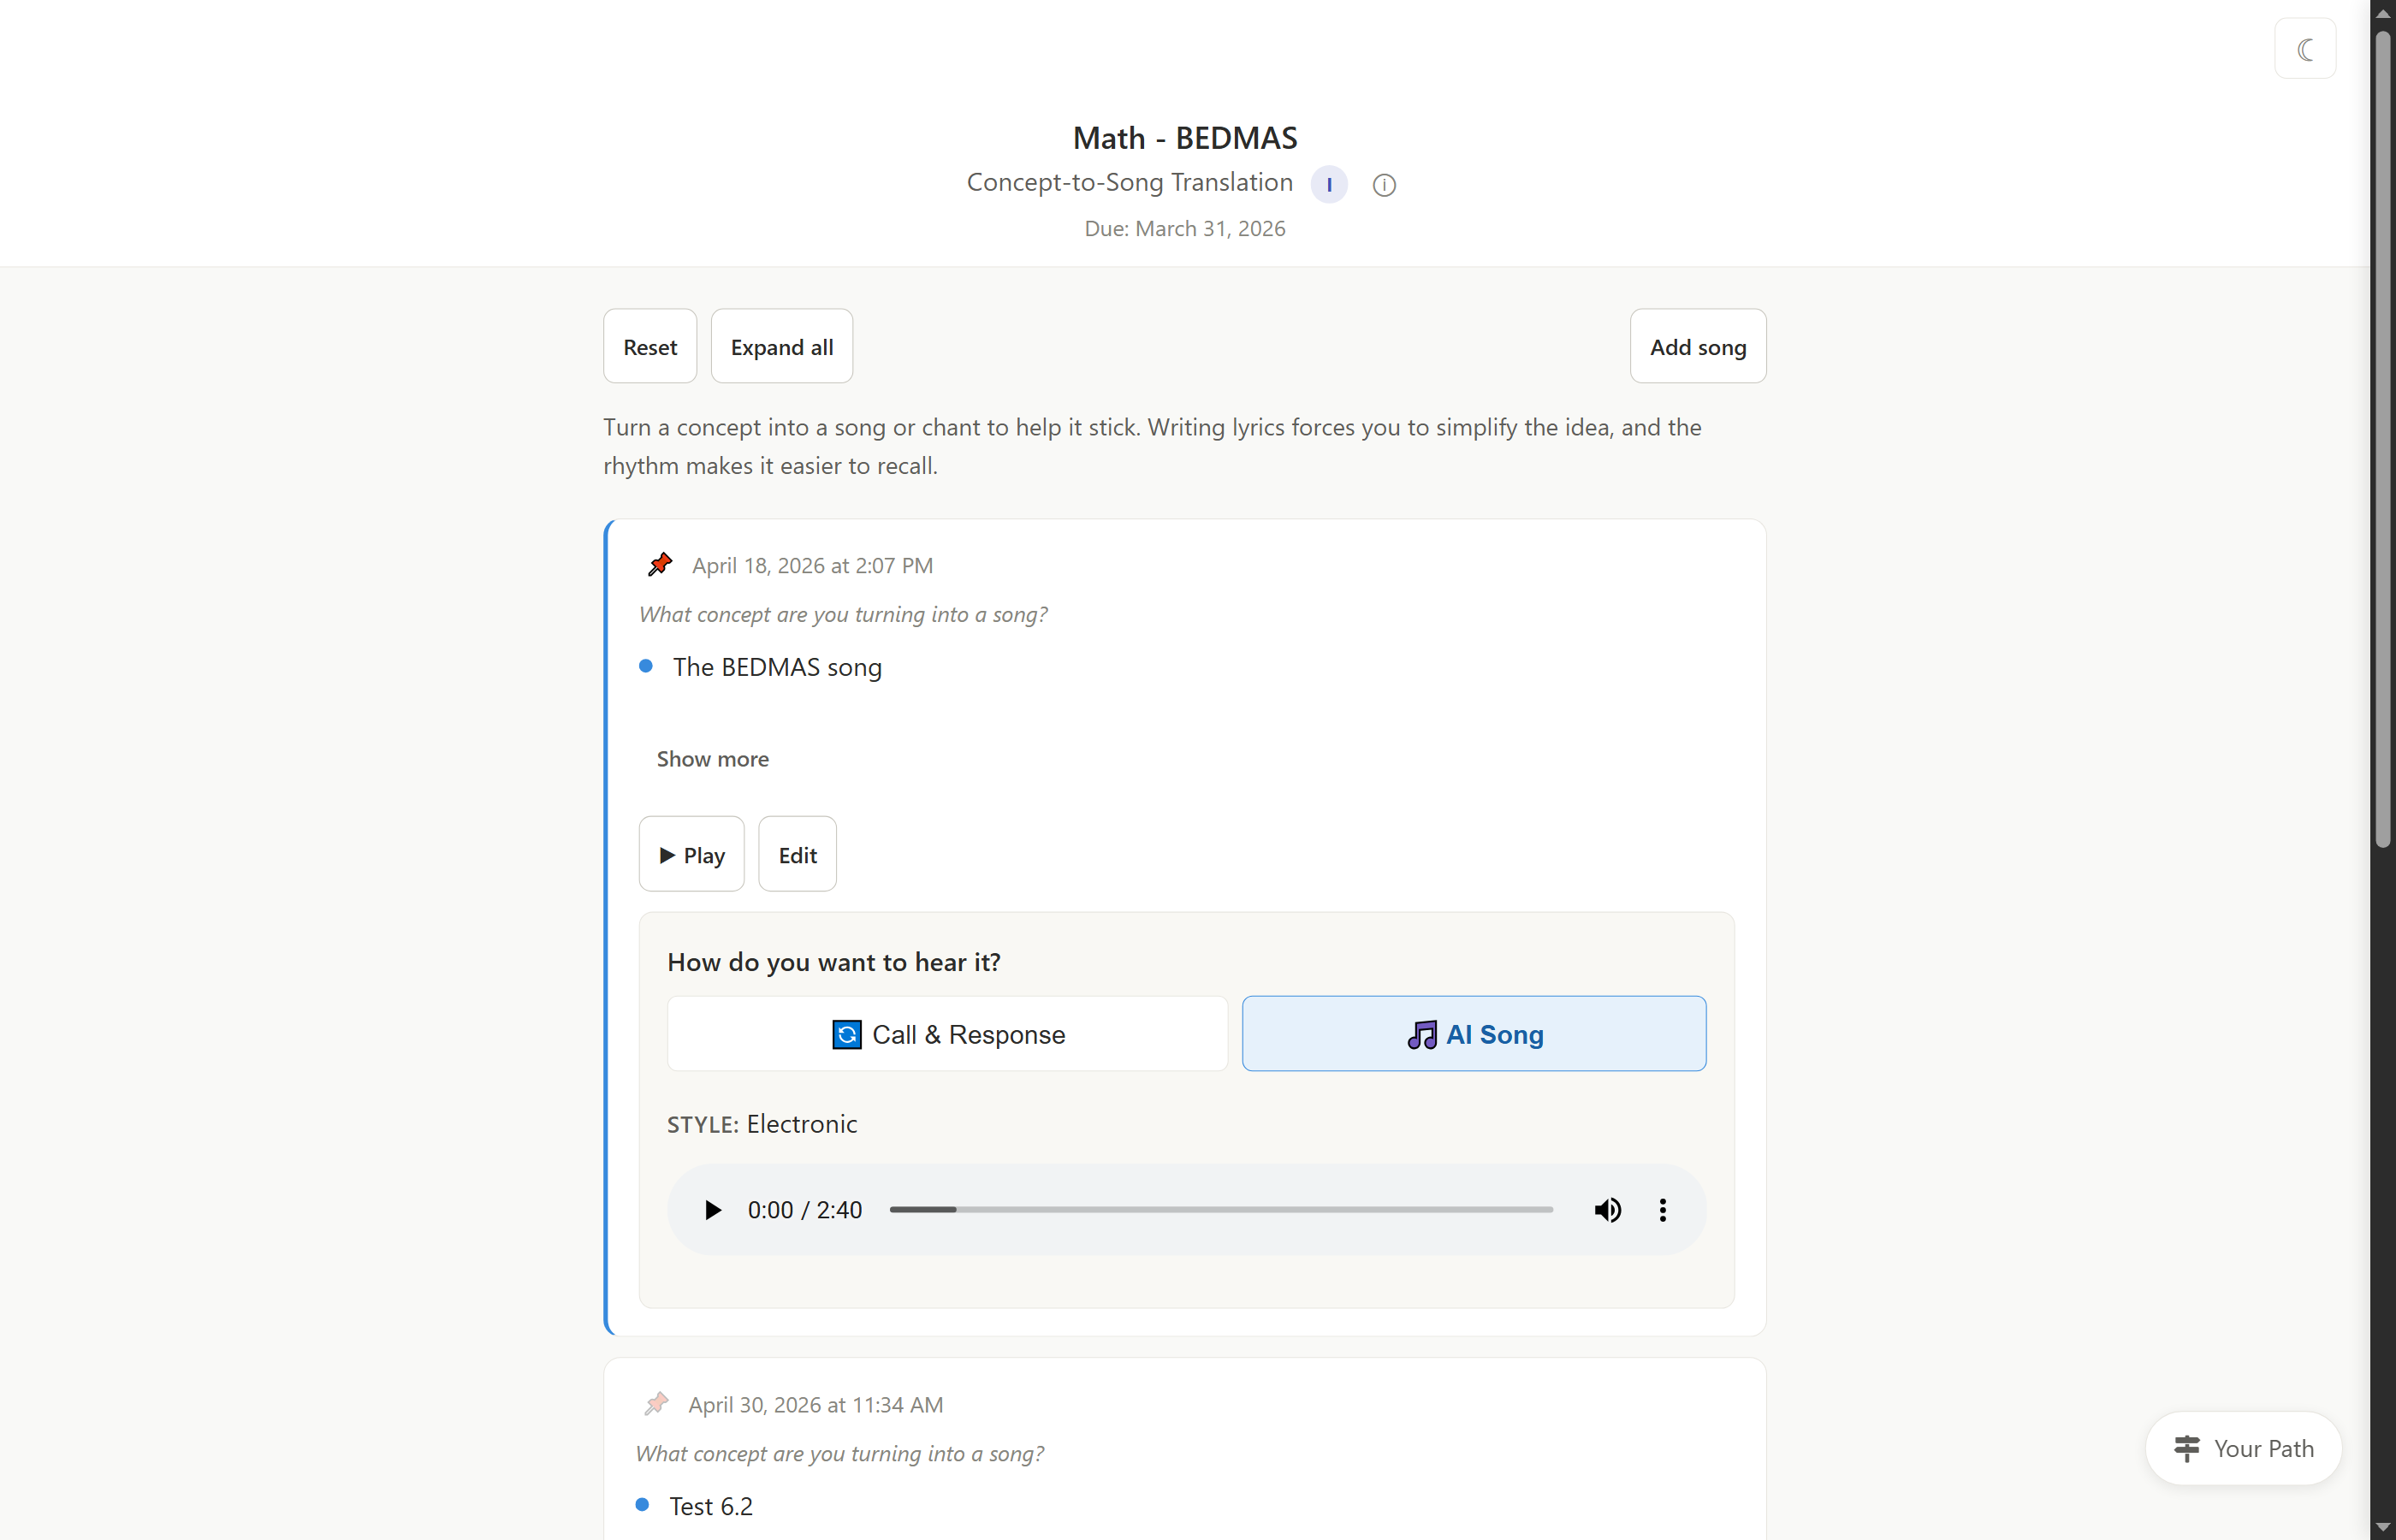This screenshot has width=2396, height=1540.
Task: Start audio player playback triangle
Action: (x=712, y=1210)
